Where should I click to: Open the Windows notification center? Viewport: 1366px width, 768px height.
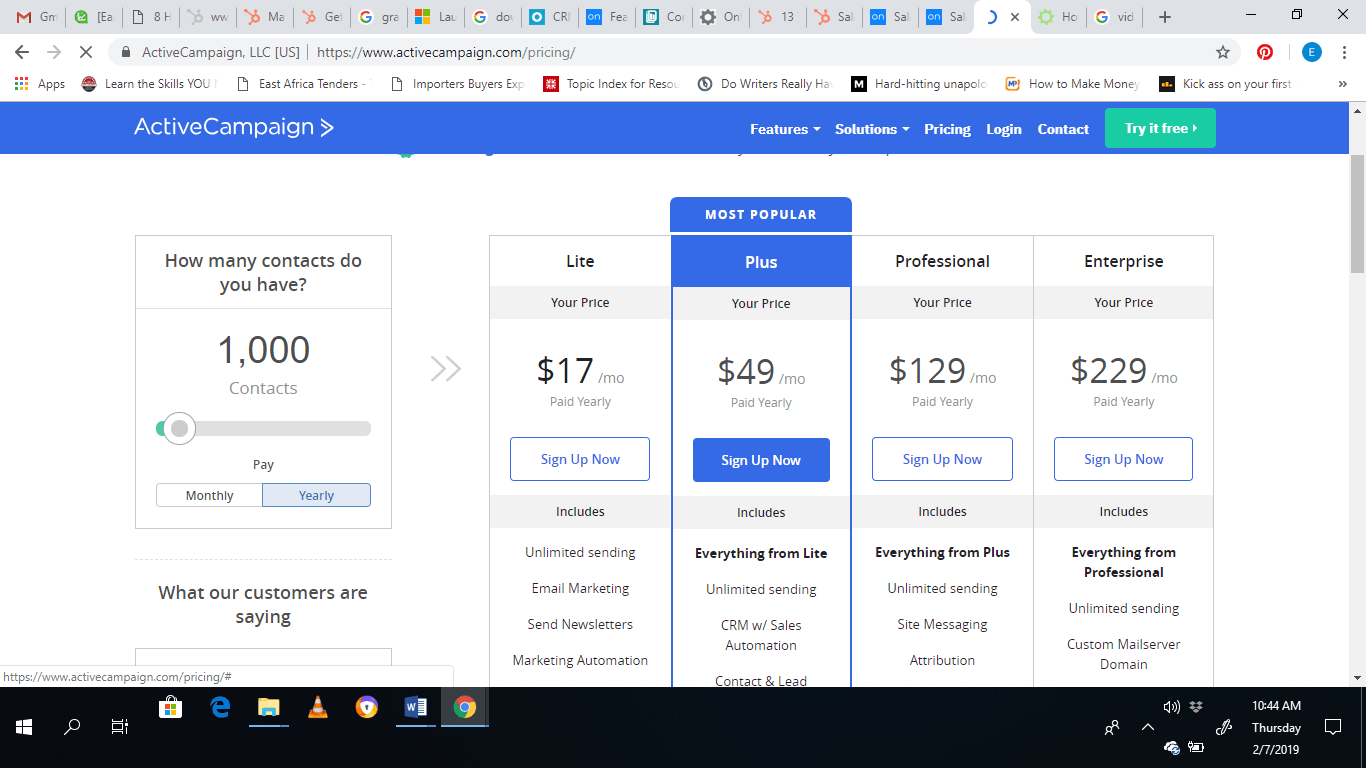[x=1332, y=727]
